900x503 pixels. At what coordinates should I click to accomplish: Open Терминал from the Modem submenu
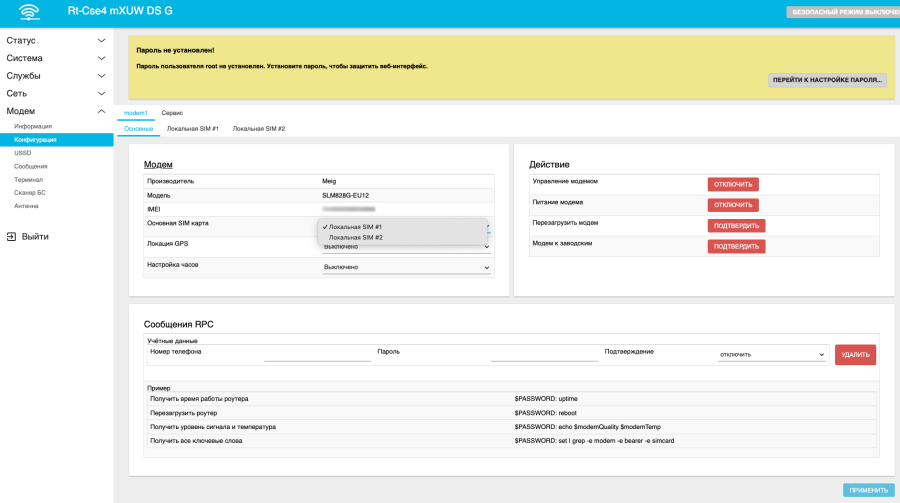[29, 179]
